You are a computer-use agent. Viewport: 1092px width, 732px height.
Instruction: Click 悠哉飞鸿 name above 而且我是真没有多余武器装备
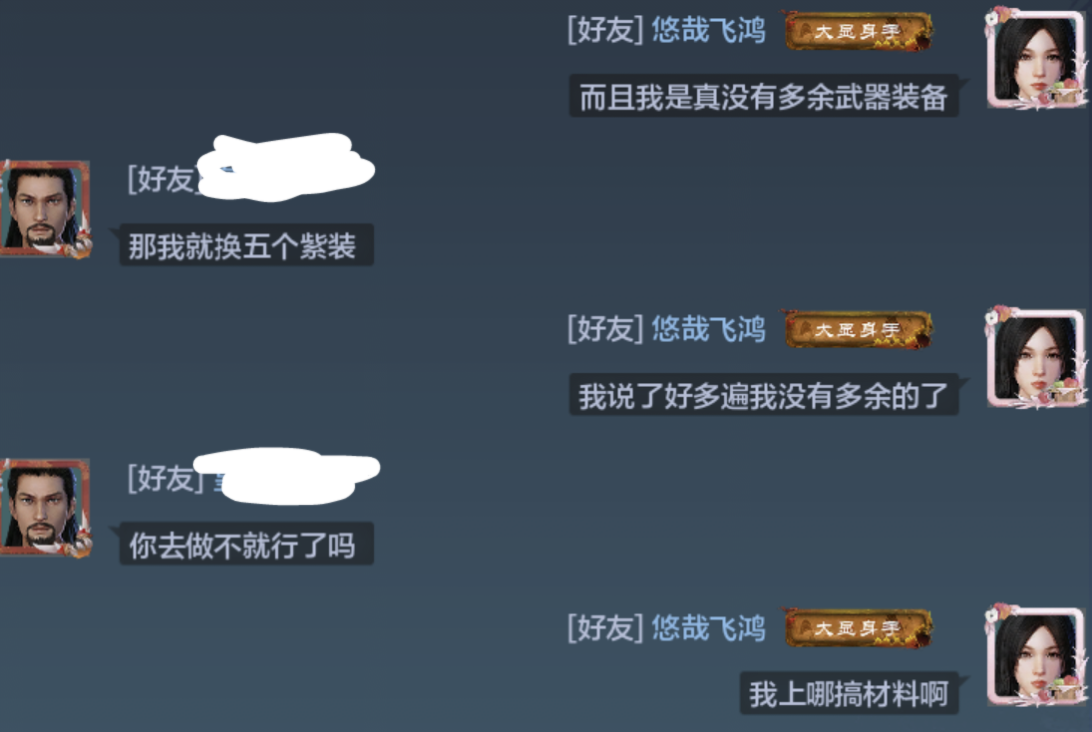(x=708, y=31)
